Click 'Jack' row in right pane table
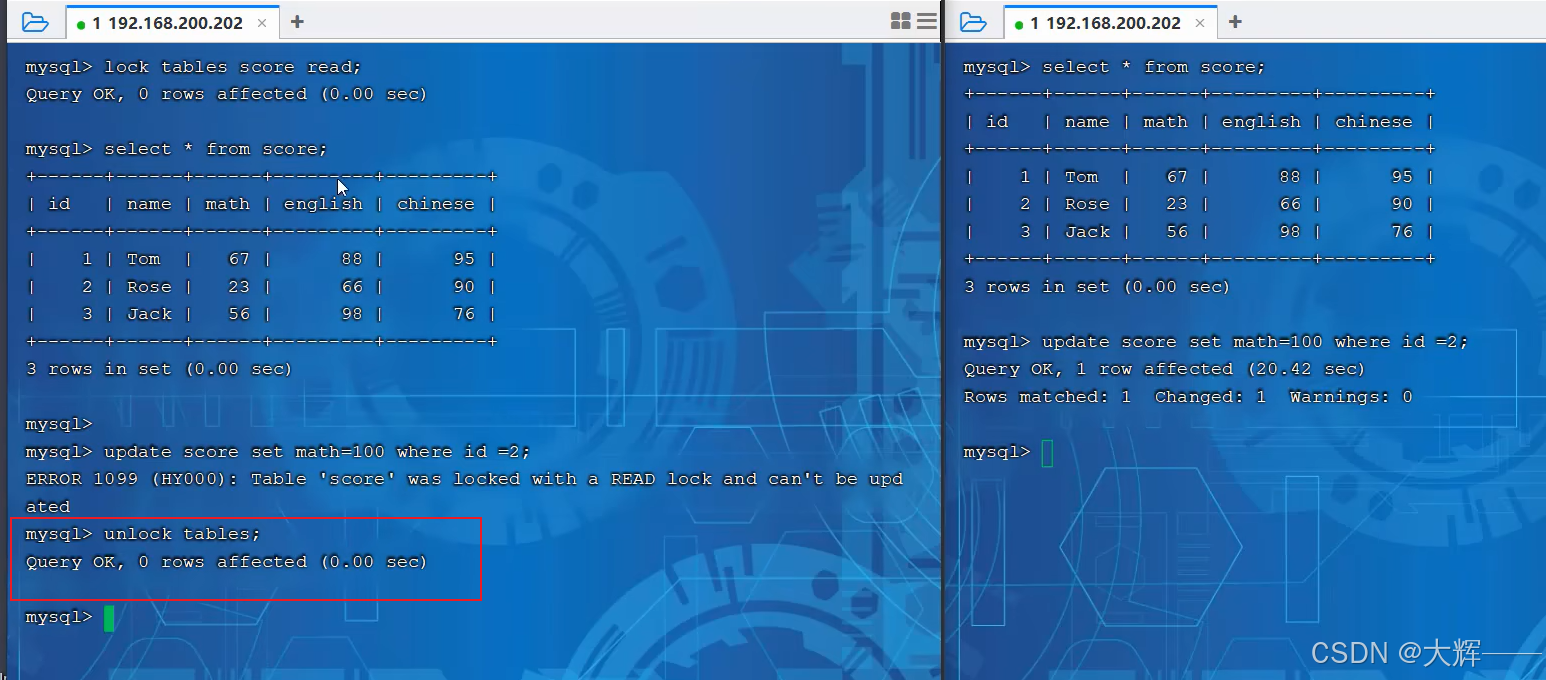This screenshot has height=680, width=1546. coord(1199,232)
